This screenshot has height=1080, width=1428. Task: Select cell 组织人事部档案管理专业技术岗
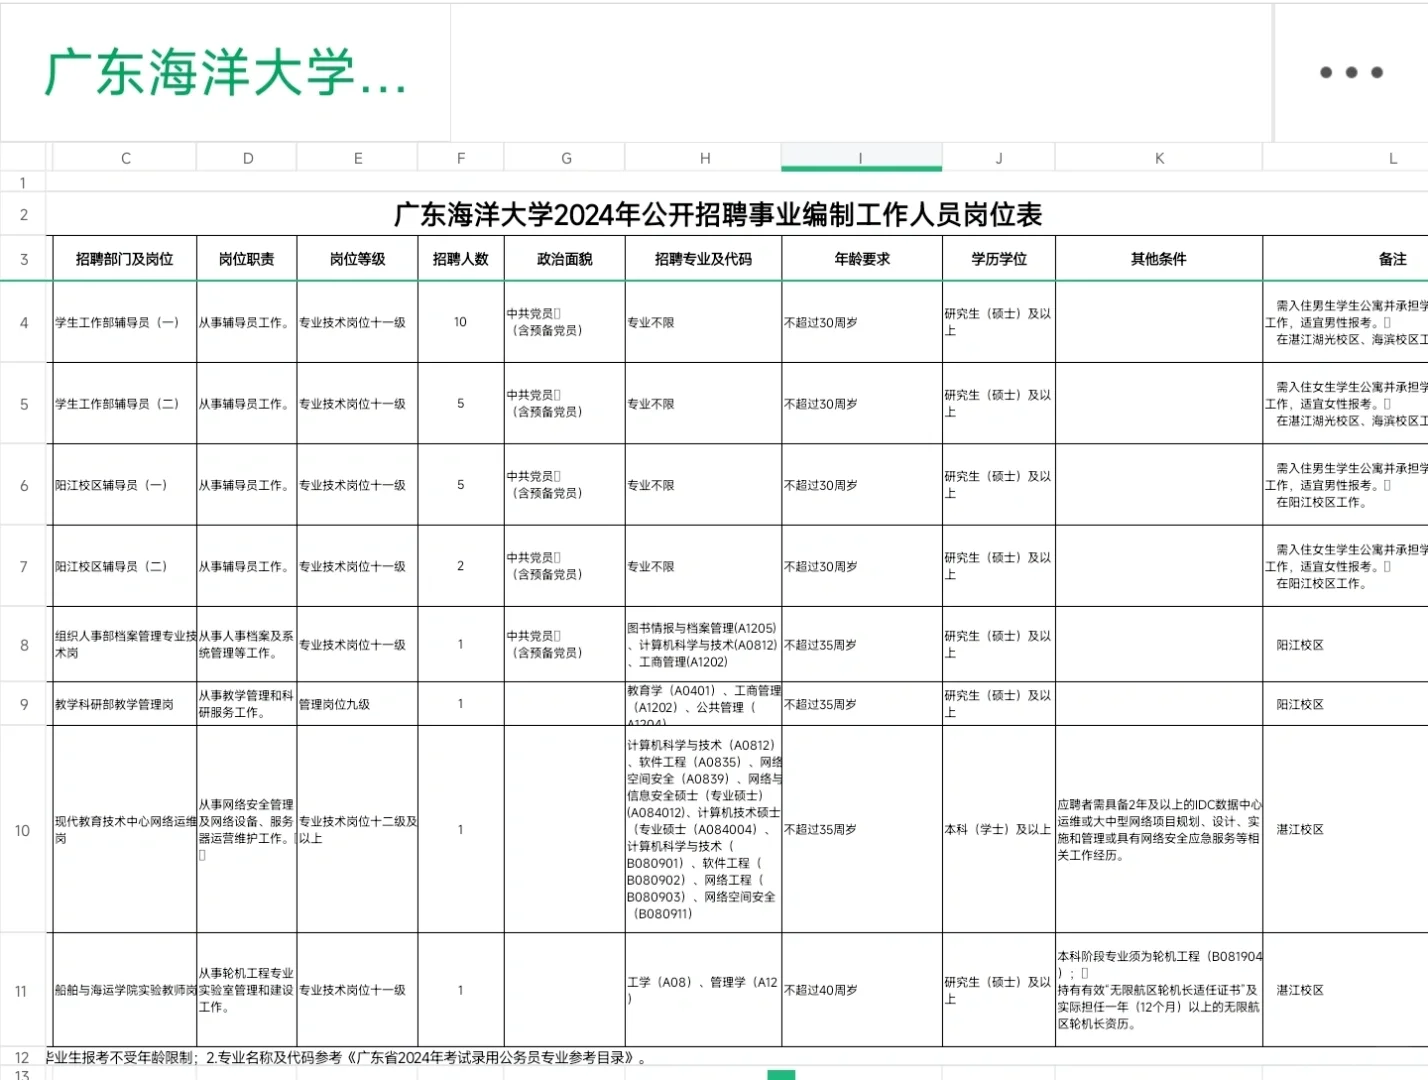(x=124, y=645)
